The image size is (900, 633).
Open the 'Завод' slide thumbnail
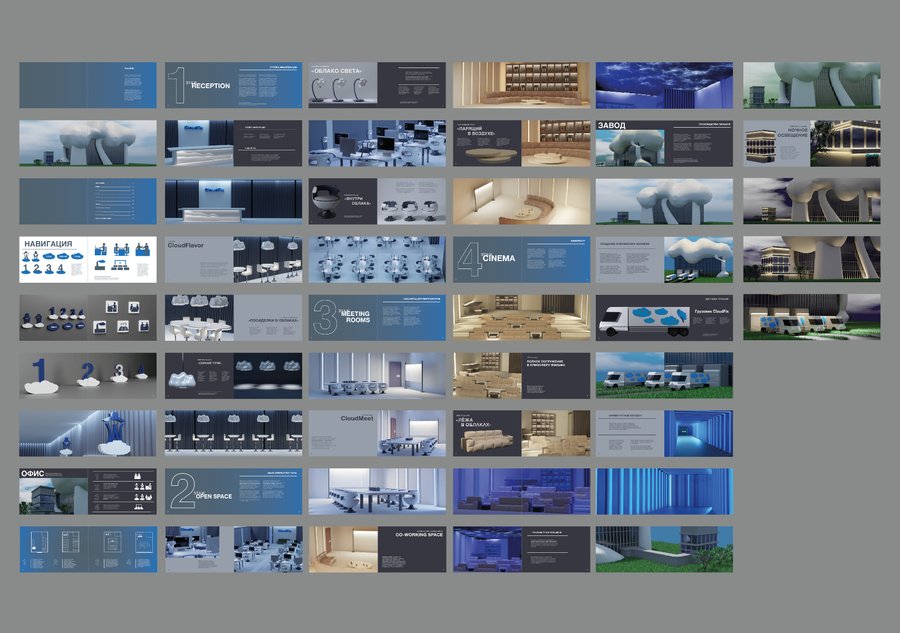(x=664, y=143)
